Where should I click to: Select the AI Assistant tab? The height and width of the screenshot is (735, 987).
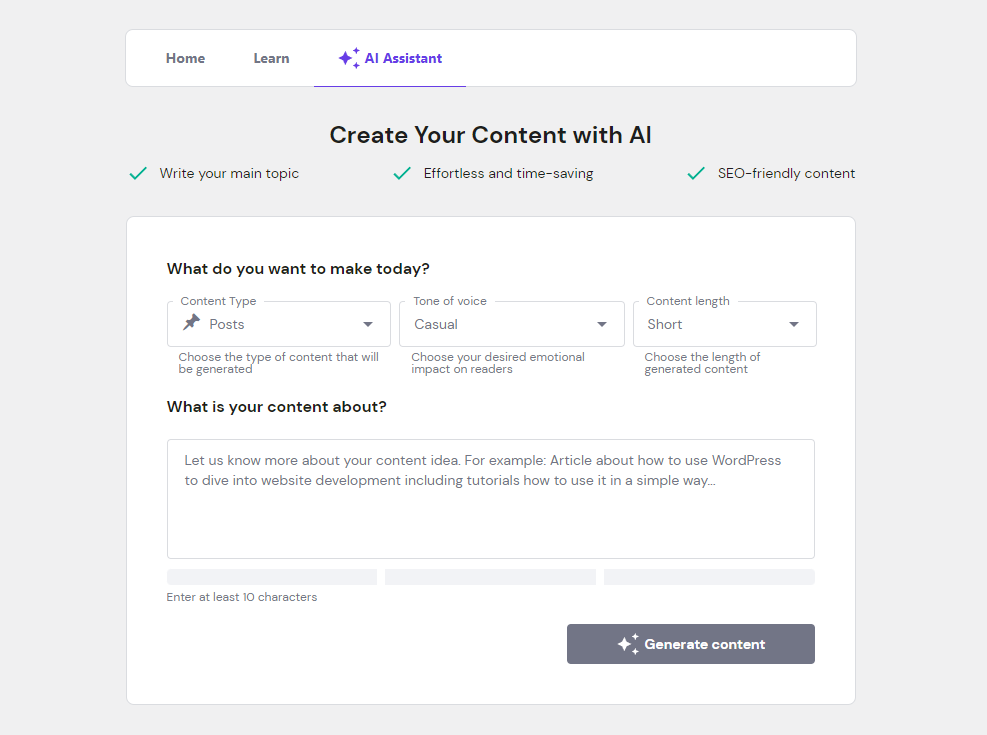click(x=400, y=57)
